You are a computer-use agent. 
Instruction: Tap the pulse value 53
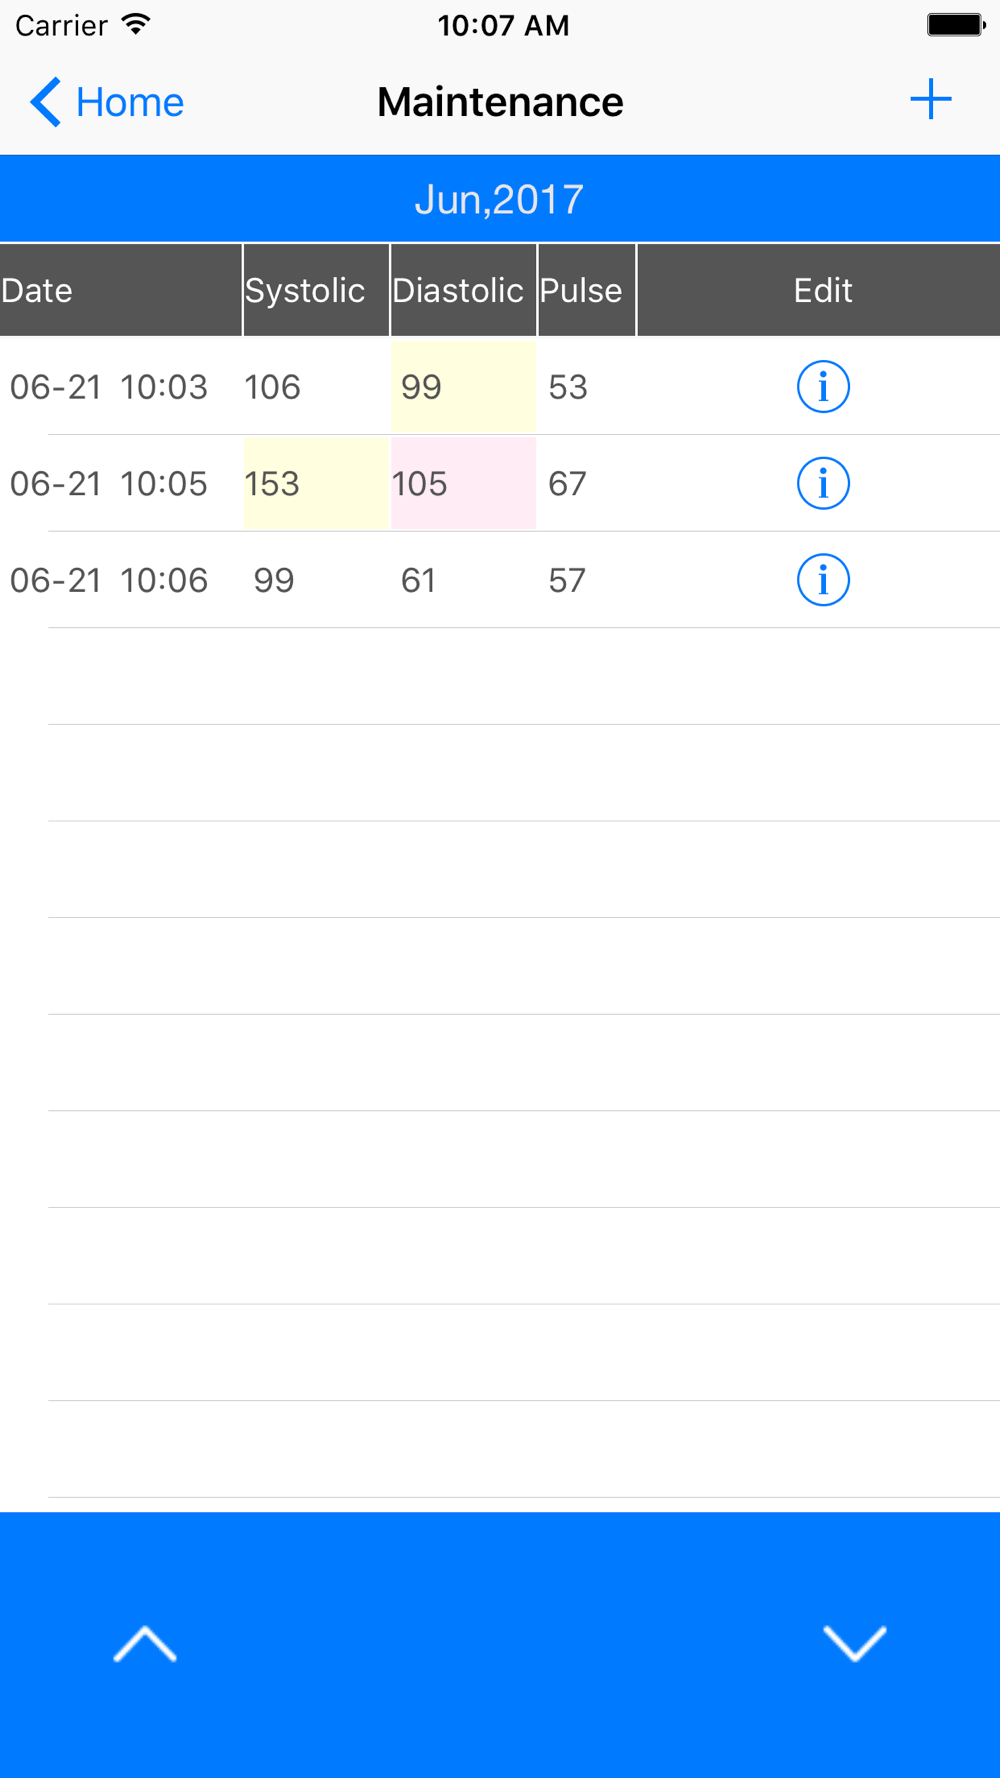(x=568, y=387)
